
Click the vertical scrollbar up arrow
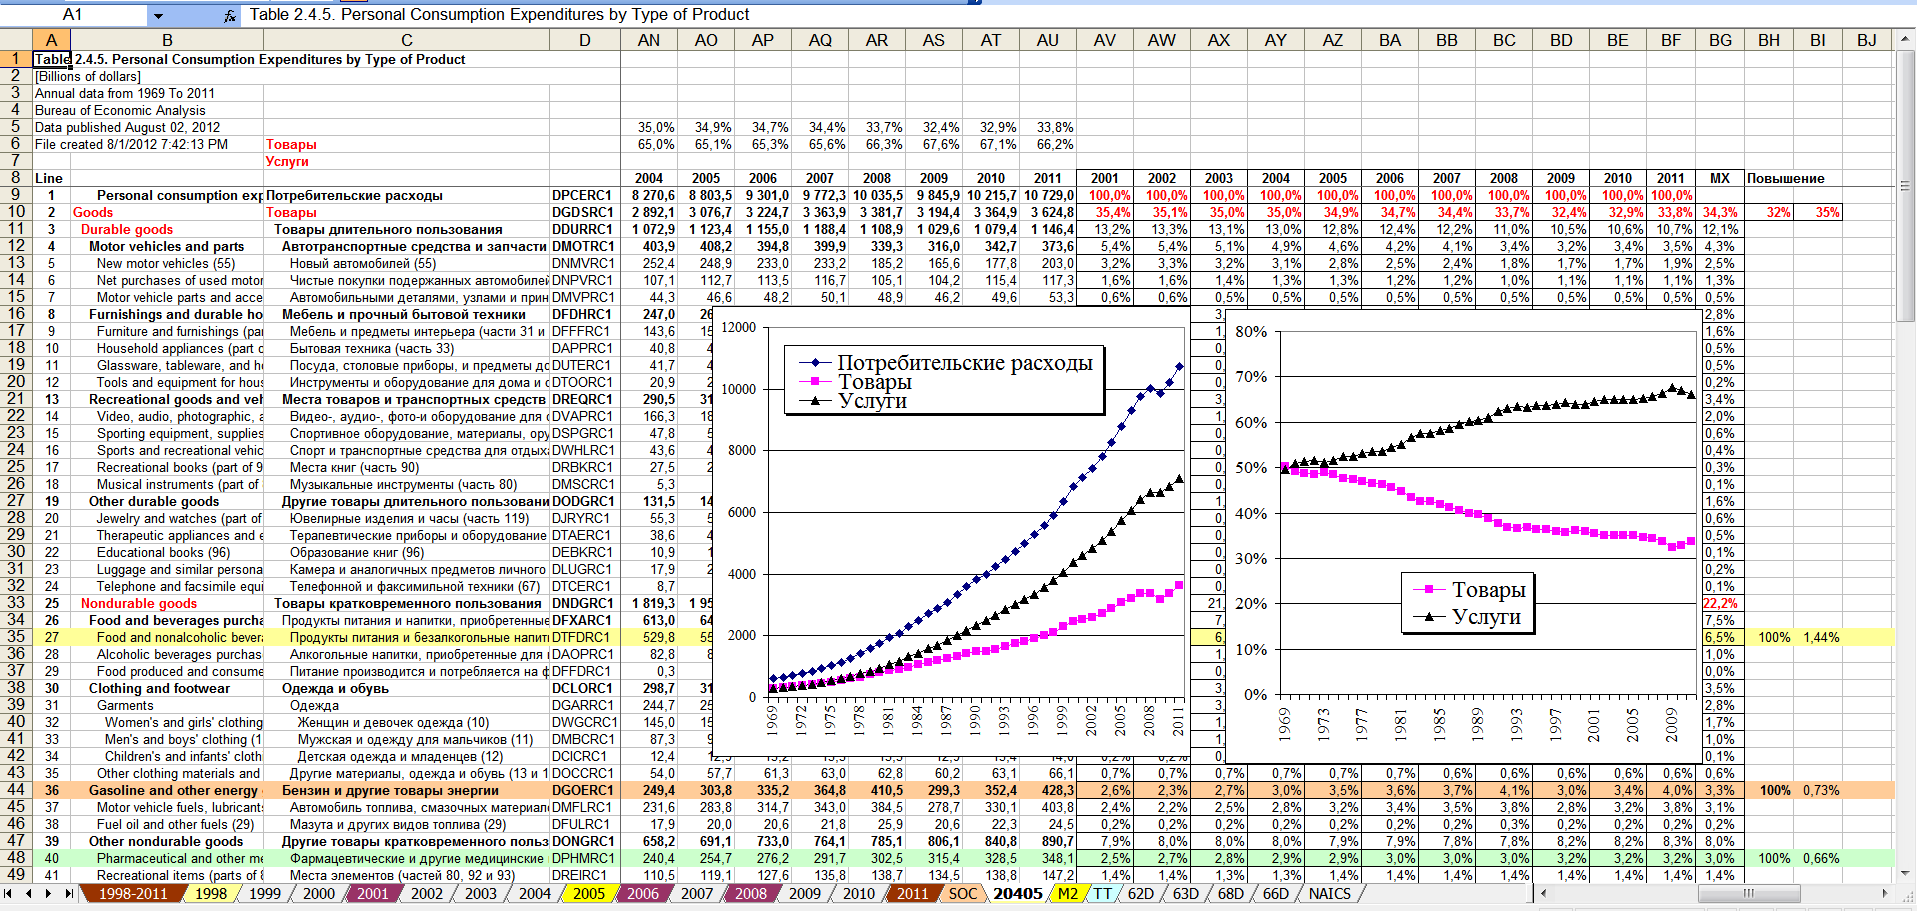[x=1905, y=40]
